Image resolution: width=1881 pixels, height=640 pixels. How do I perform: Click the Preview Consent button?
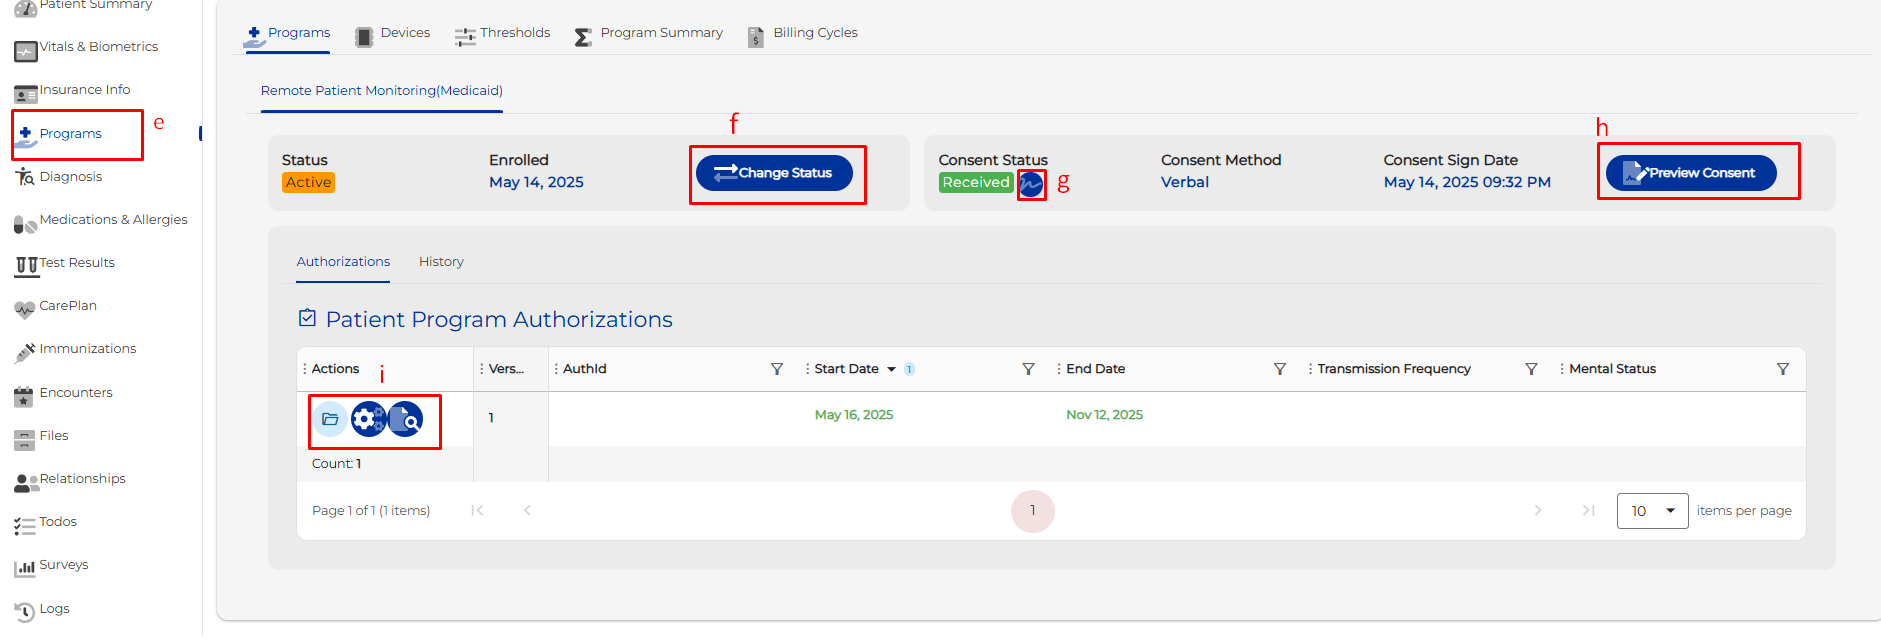(x=1691, y=173)
